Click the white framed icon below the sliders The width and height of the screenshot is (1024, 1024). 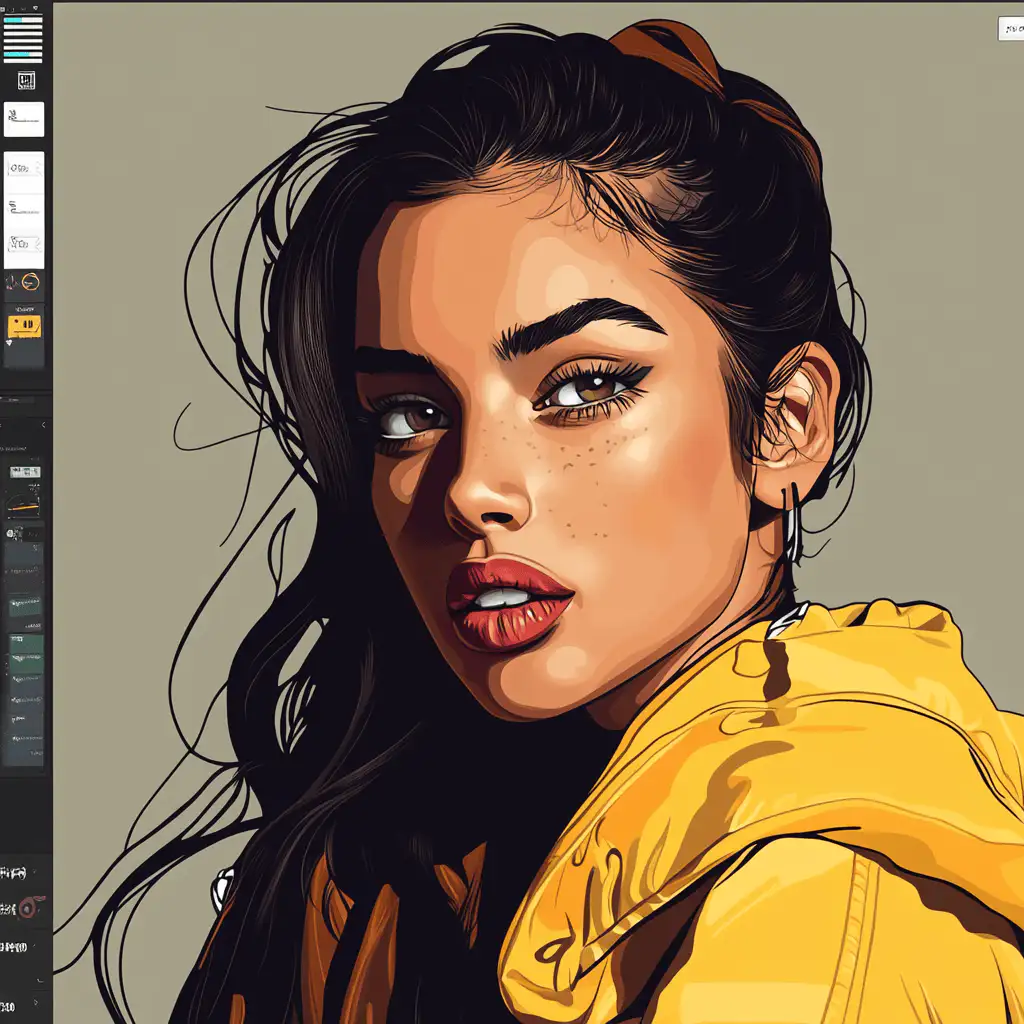[26, 81]
